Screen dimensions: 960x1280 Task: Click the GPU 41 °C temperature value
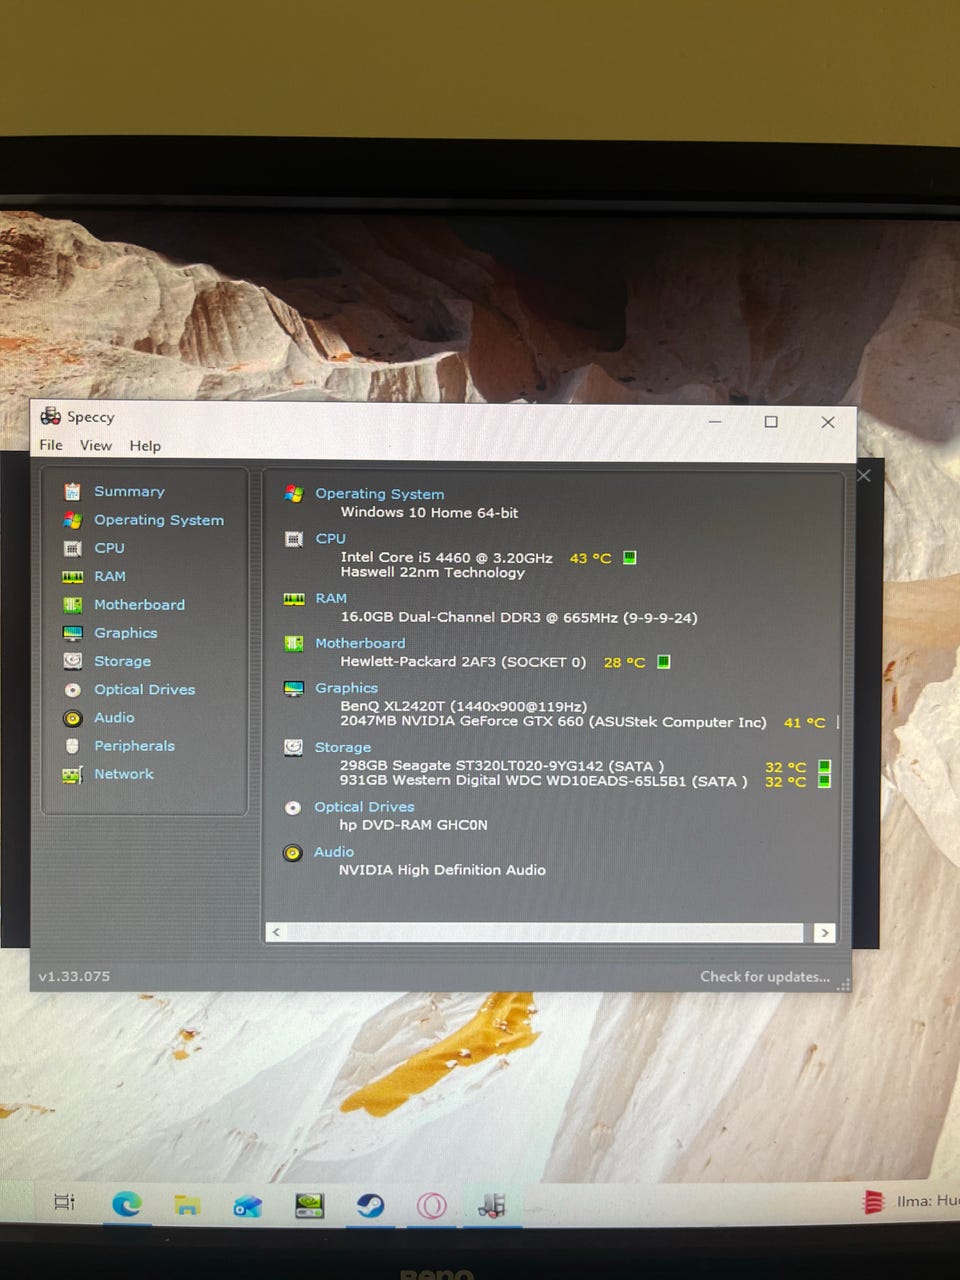[804, 722]
